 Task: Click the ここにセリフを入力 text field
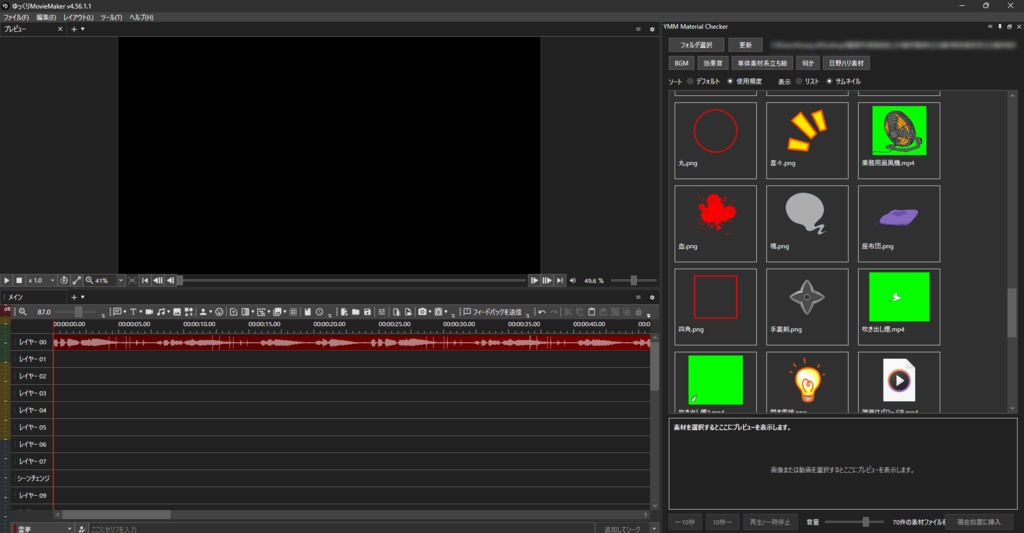343,528
